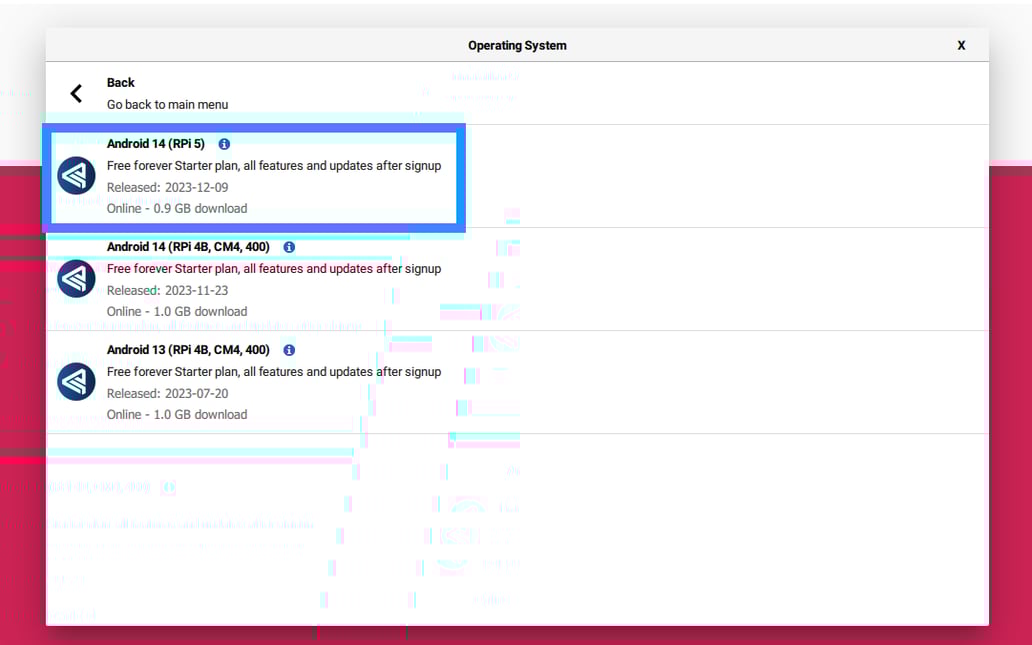Close the Operating System dialog with X
Image resolution: width=1032 pixels, height=645 pixels.
[961, 45]
